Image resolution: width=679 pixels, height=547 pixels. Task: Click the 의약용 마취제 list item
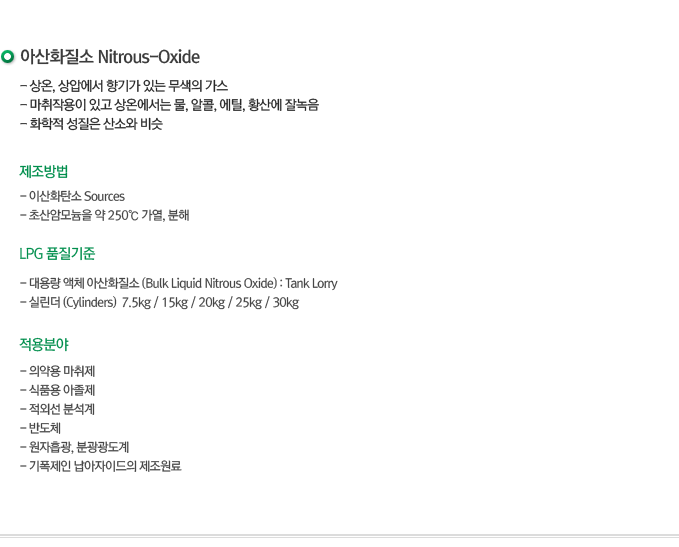[x=58, y=371]
